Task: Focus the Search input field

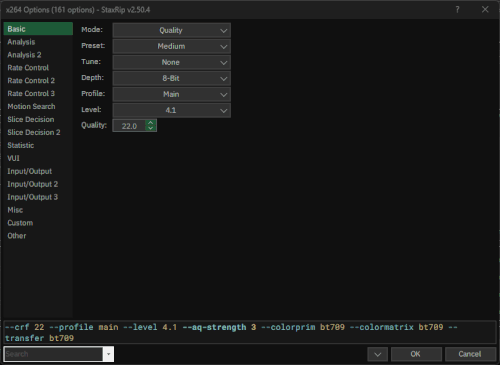Action: point(53,354)
